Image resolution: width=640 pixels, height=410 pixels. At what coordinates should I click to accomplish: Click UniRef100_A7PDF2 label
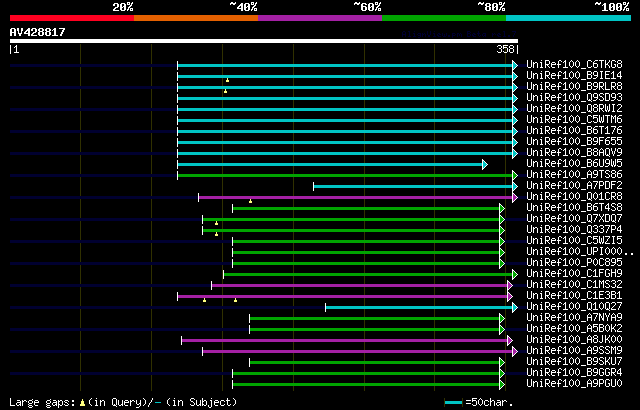pyautogui.click(x=574, y=186)
